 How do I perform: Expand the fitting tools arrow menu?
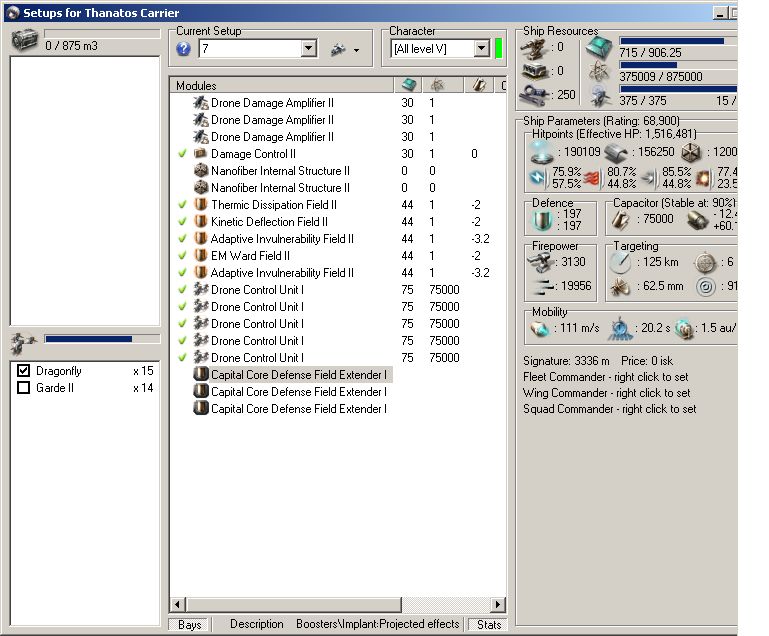click(357, 50)
